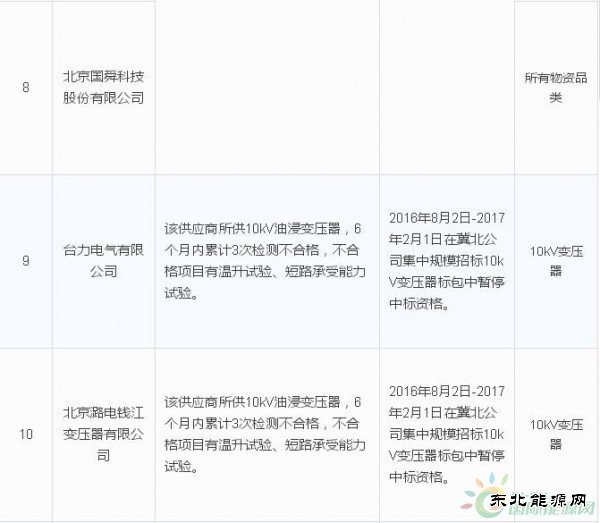Select the 10KV变压器 cell in row 10
Viewport: 600px width, 523px height.
pos(556,432)
